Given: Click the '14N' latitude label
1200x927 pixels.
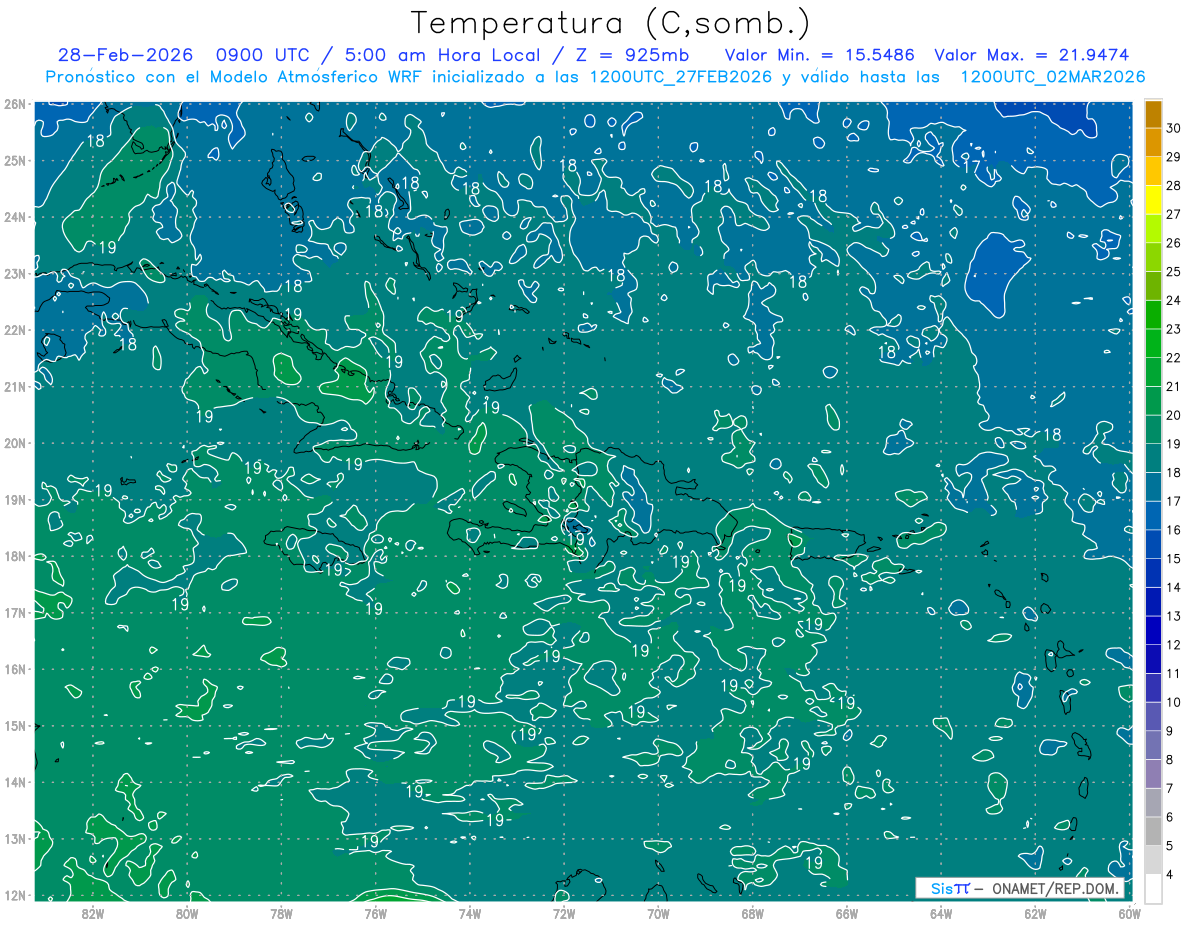Looking at the screenshot, I should click(16, 782).
